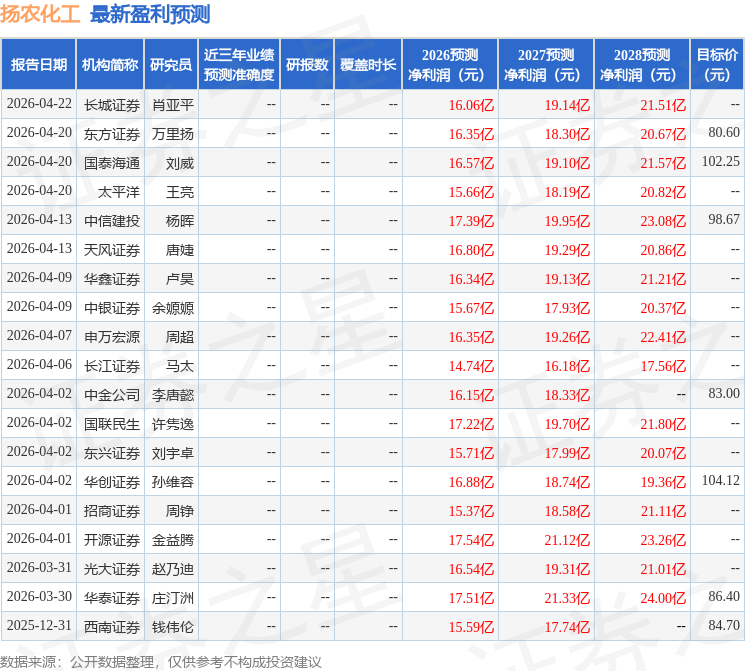This screenshot has height=671, width=745.
Task: Select the 光大证券 institution cell
Action: [112, 569]
